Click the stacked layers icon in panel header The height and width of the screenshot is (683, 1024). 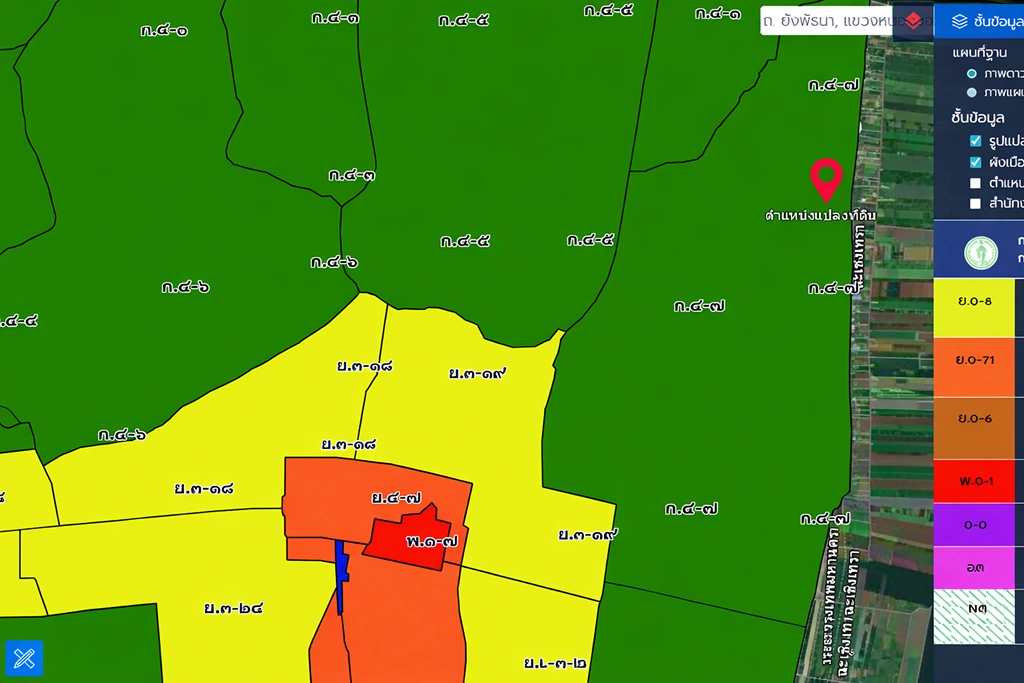click(959, 21)
